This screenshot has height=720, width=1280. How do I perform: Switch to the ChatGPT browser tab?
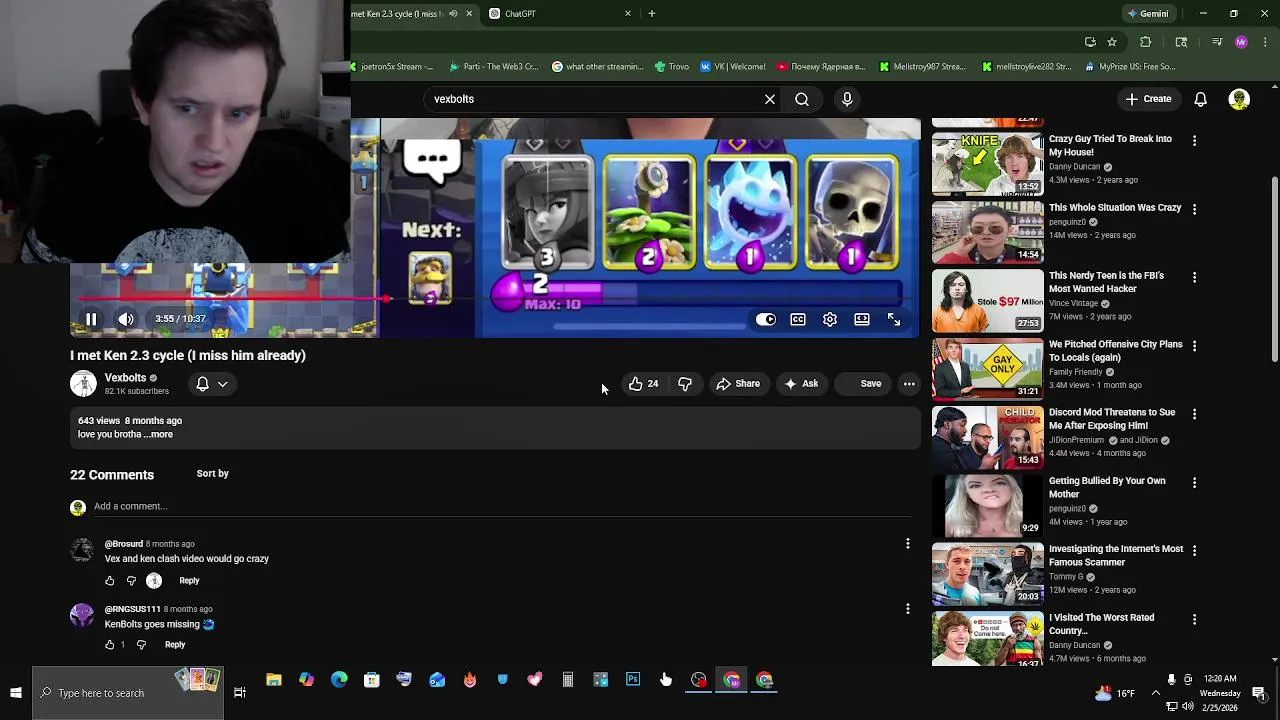click(x=560, y=14)
